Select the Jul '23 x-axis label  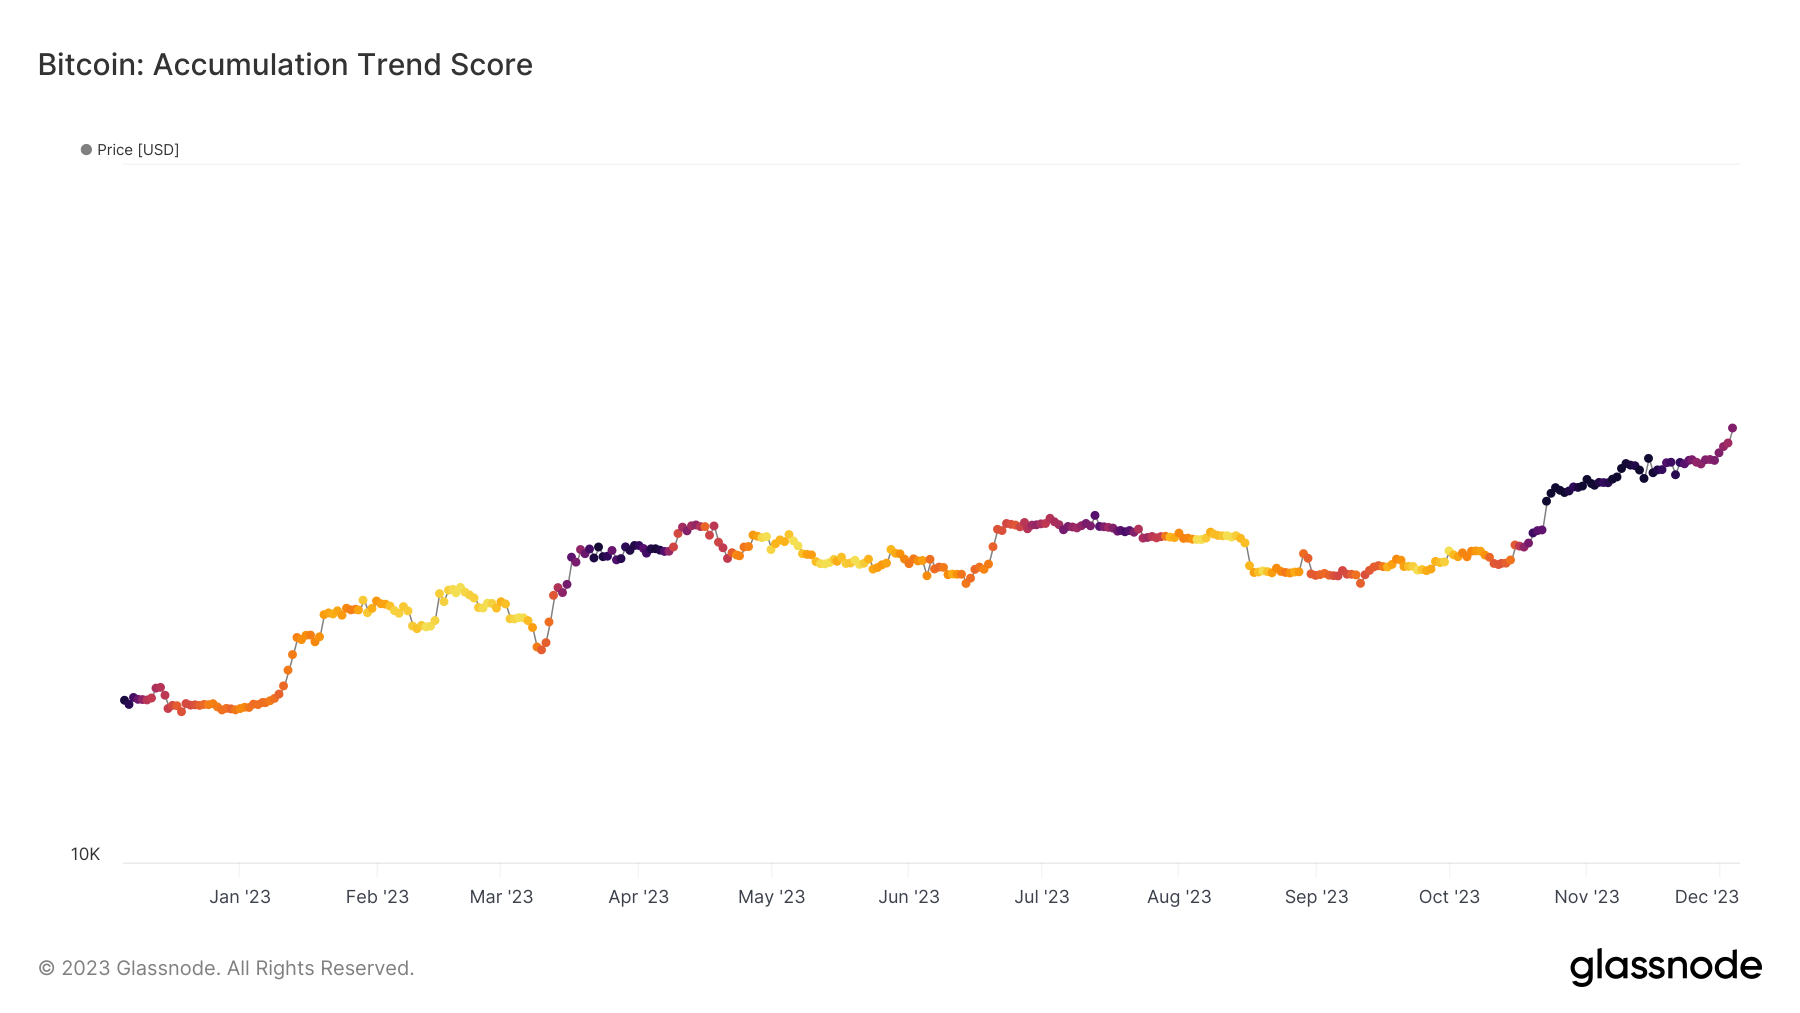tap(1042, 897)
